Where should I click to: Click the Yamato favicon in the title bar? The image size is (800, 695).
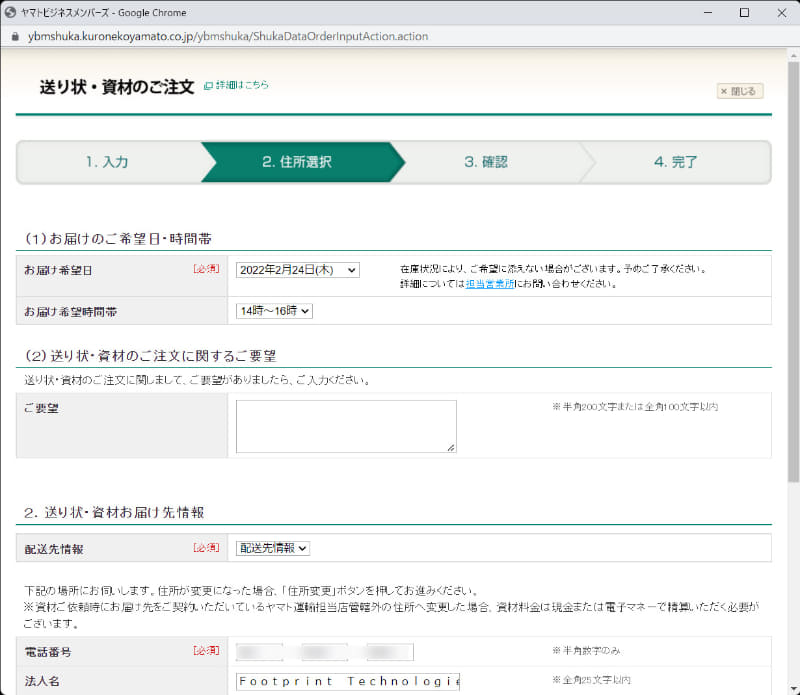click(x=12, y=13)
